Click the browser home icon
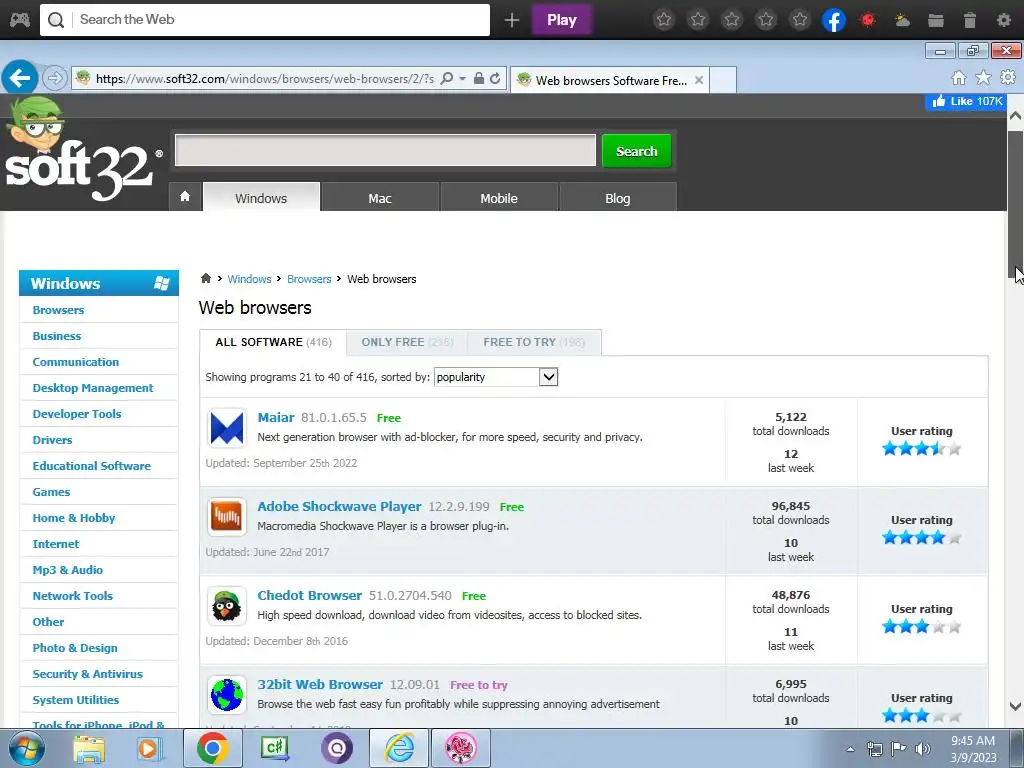 click(958, 78)
